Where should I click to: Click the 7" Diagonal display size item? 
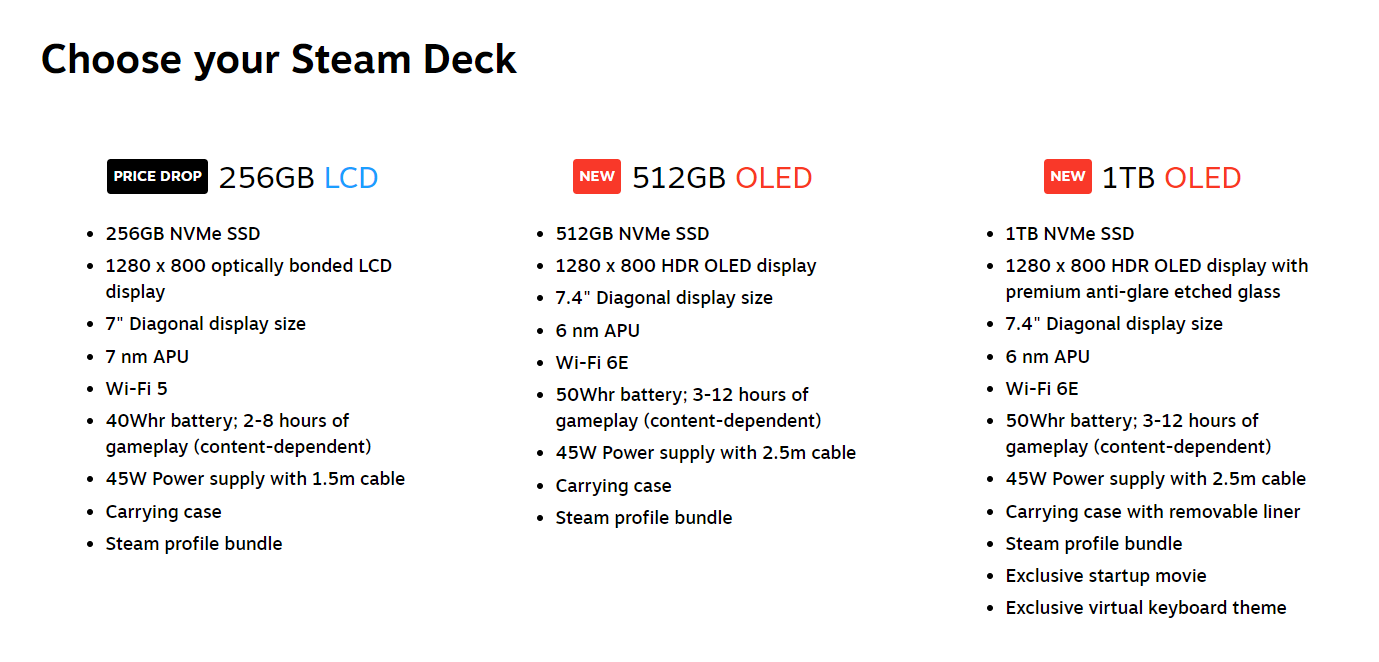pos(206,324)
